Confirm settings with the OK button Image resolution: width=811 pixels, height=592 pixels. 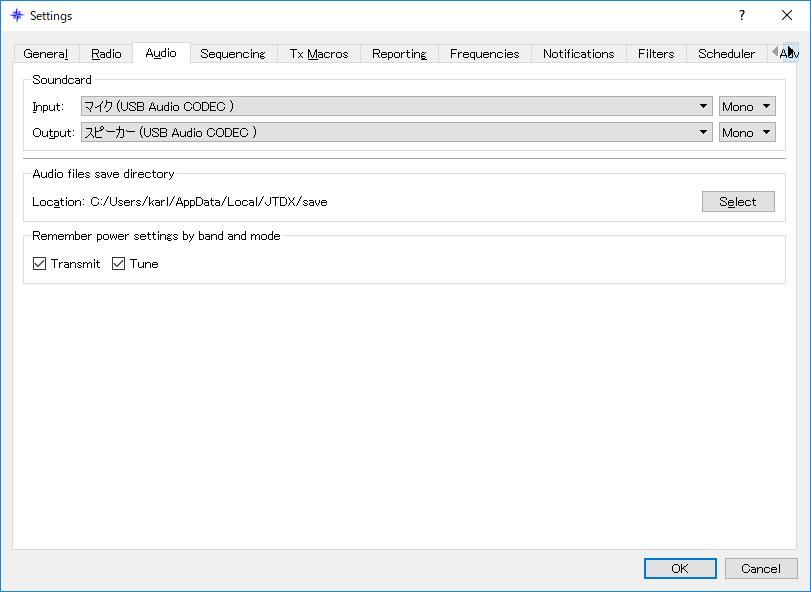pos(680,569)
